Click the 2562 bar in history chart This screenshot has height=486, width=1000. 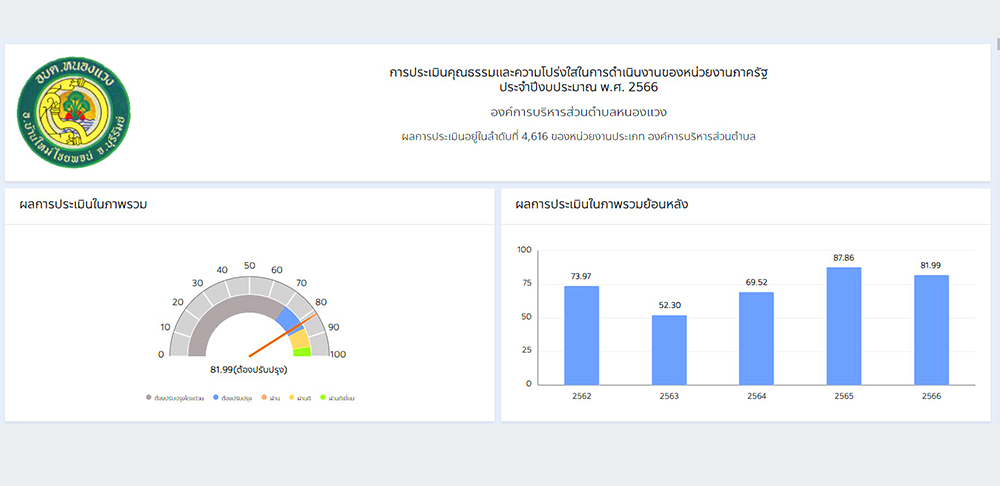pyautogui.click(x=582, y=335)
